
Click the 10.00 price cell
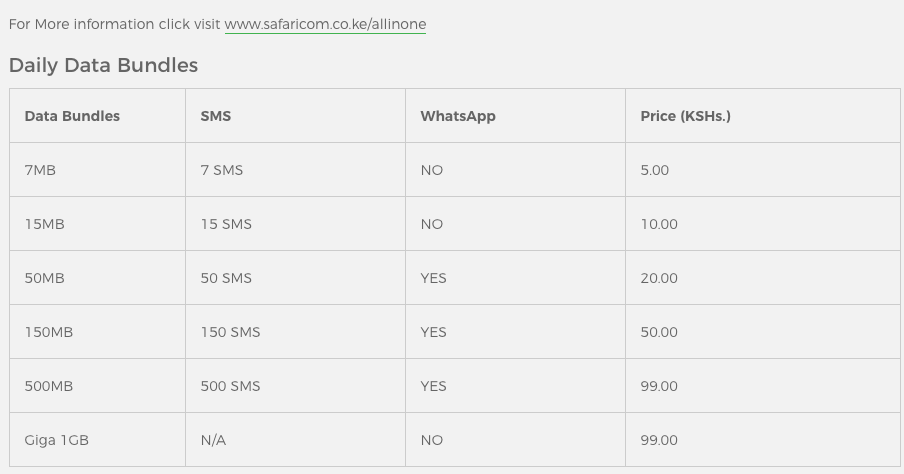pyautogui.click(x=658, y=224)
